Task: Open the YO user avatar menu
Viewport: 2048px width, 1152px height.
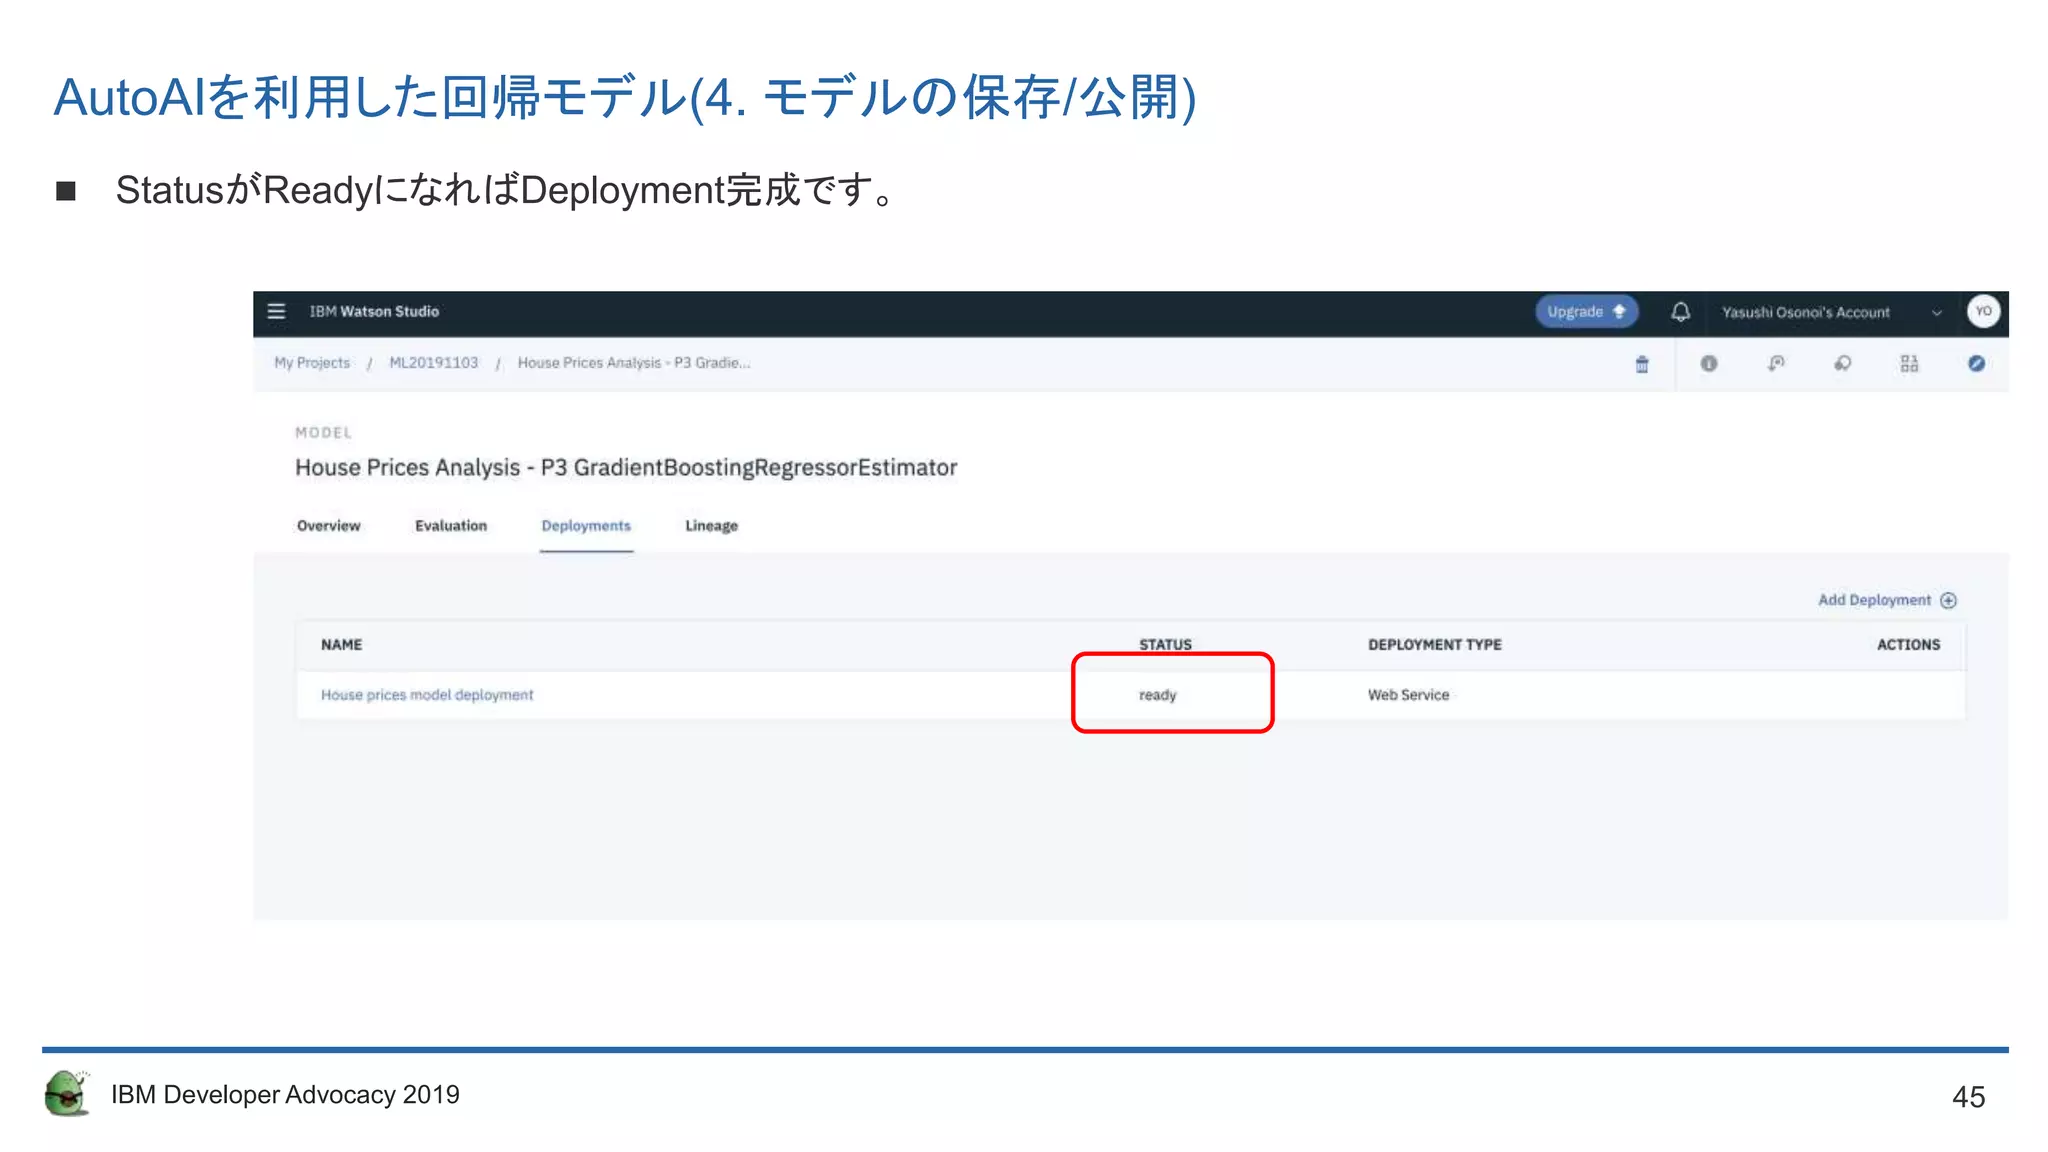Action: (1983, 311)
